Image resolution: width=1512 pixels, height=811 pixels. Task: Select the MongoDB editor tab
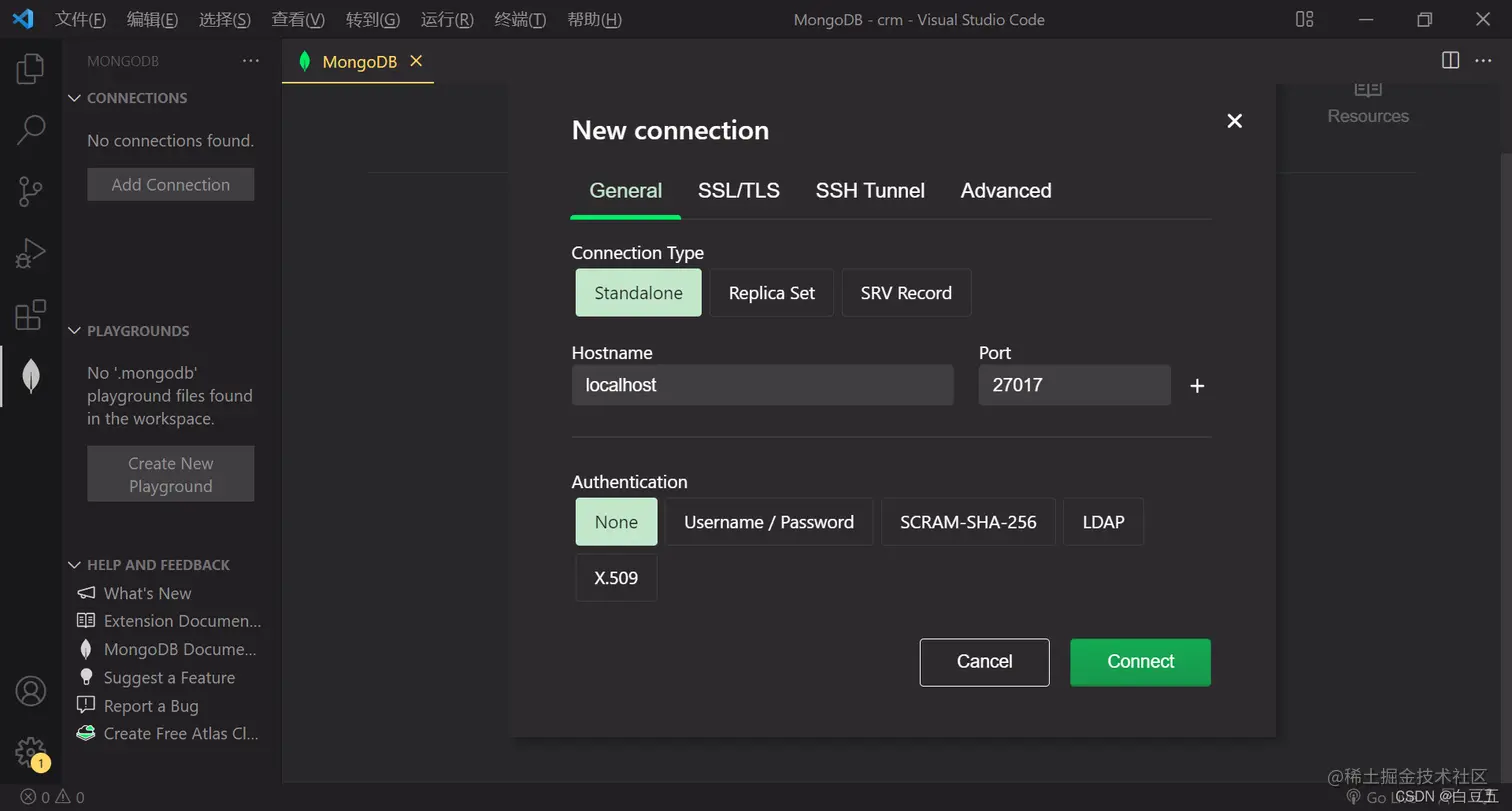pos(357,62)
